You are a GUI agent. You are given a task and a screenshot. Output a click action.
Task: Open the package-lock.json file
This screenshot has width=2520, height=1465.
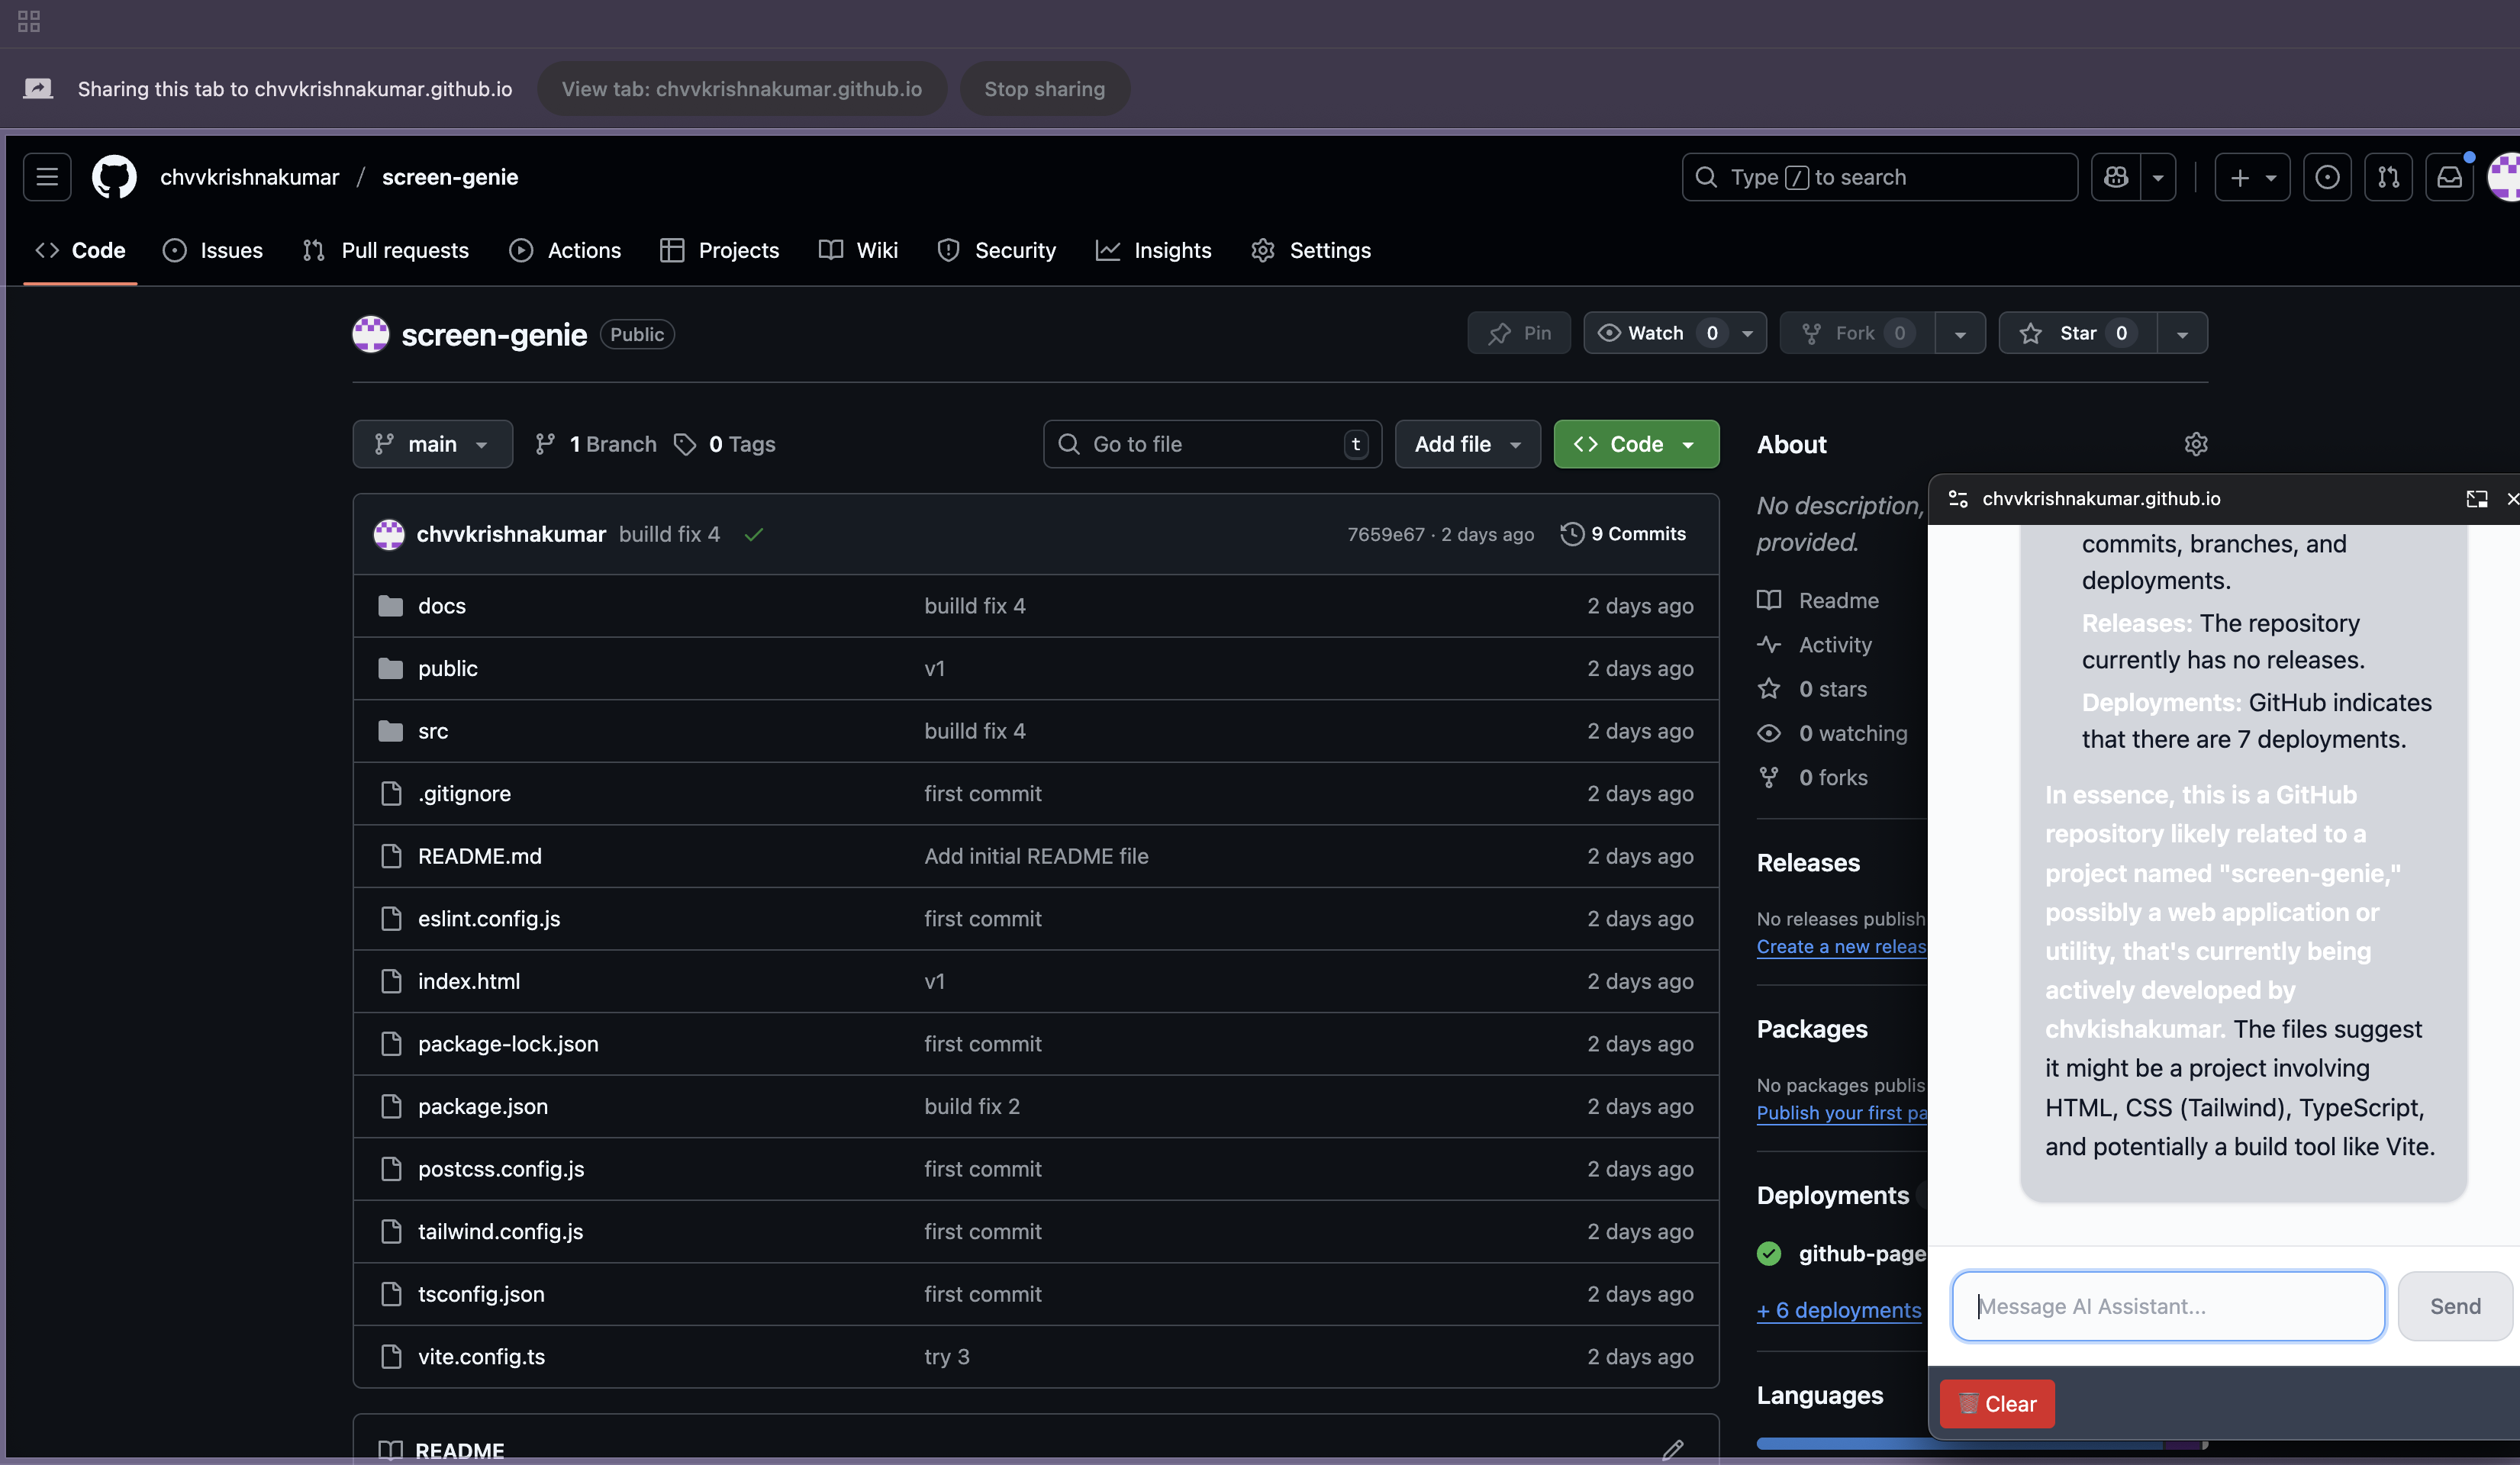tap(508, 1043)
